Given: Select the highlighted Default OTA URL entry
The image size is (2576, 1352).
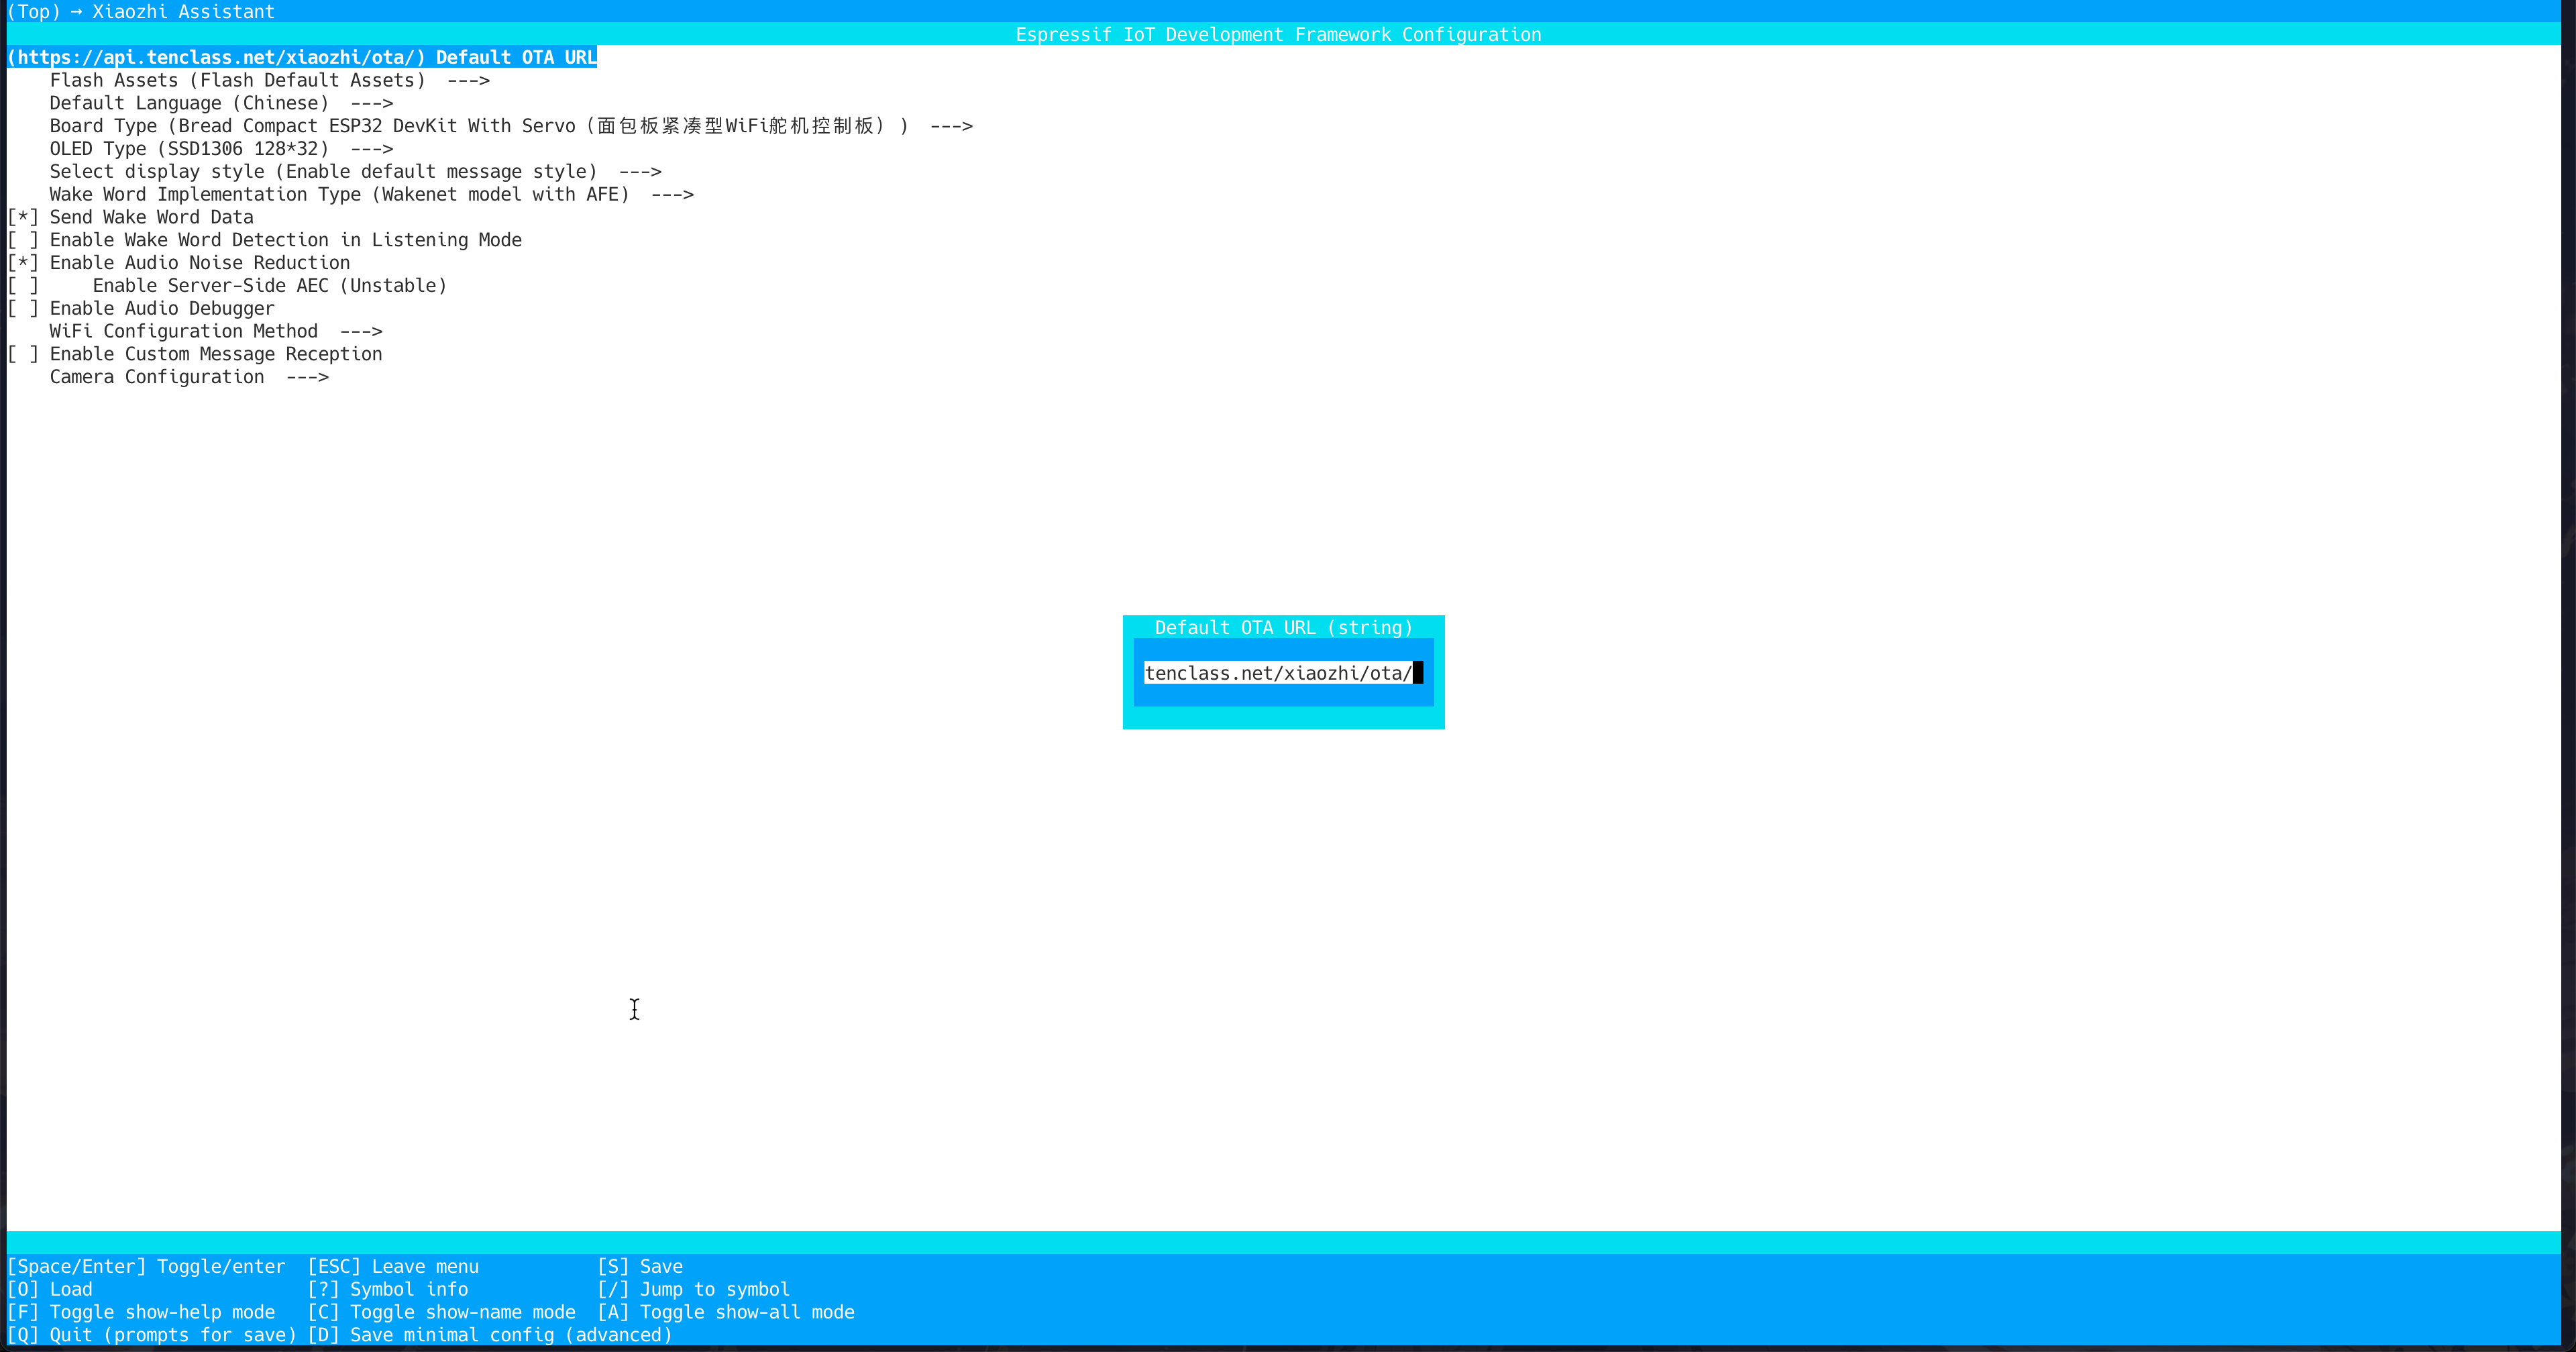Looking at the screenshot, I should (300, 57).
